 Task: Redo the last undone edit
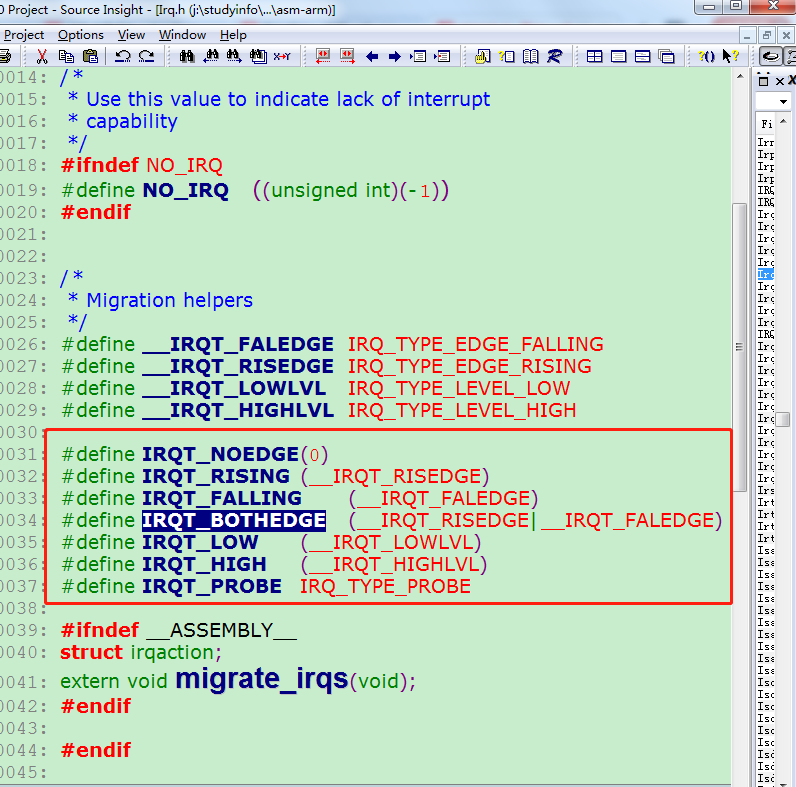coord(147,56)
